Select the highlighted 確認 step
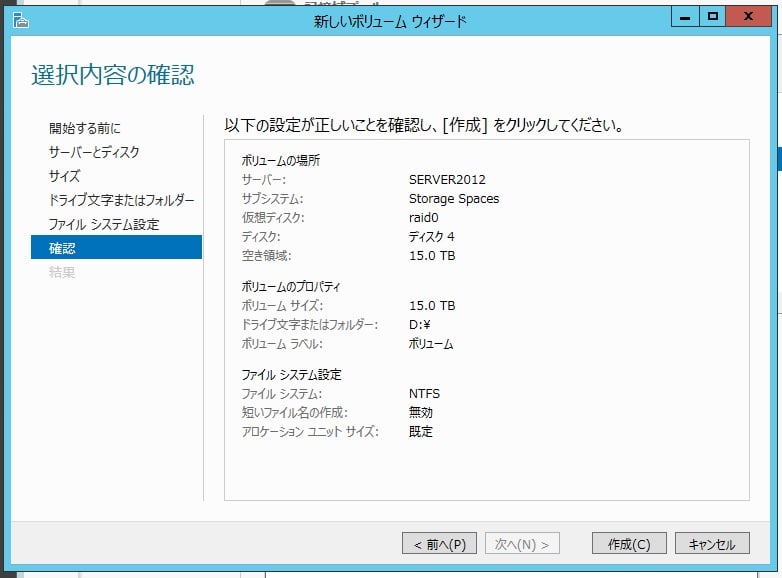This screenshot has height=578, width=782. pyautogui.click(x=116, y=247)
